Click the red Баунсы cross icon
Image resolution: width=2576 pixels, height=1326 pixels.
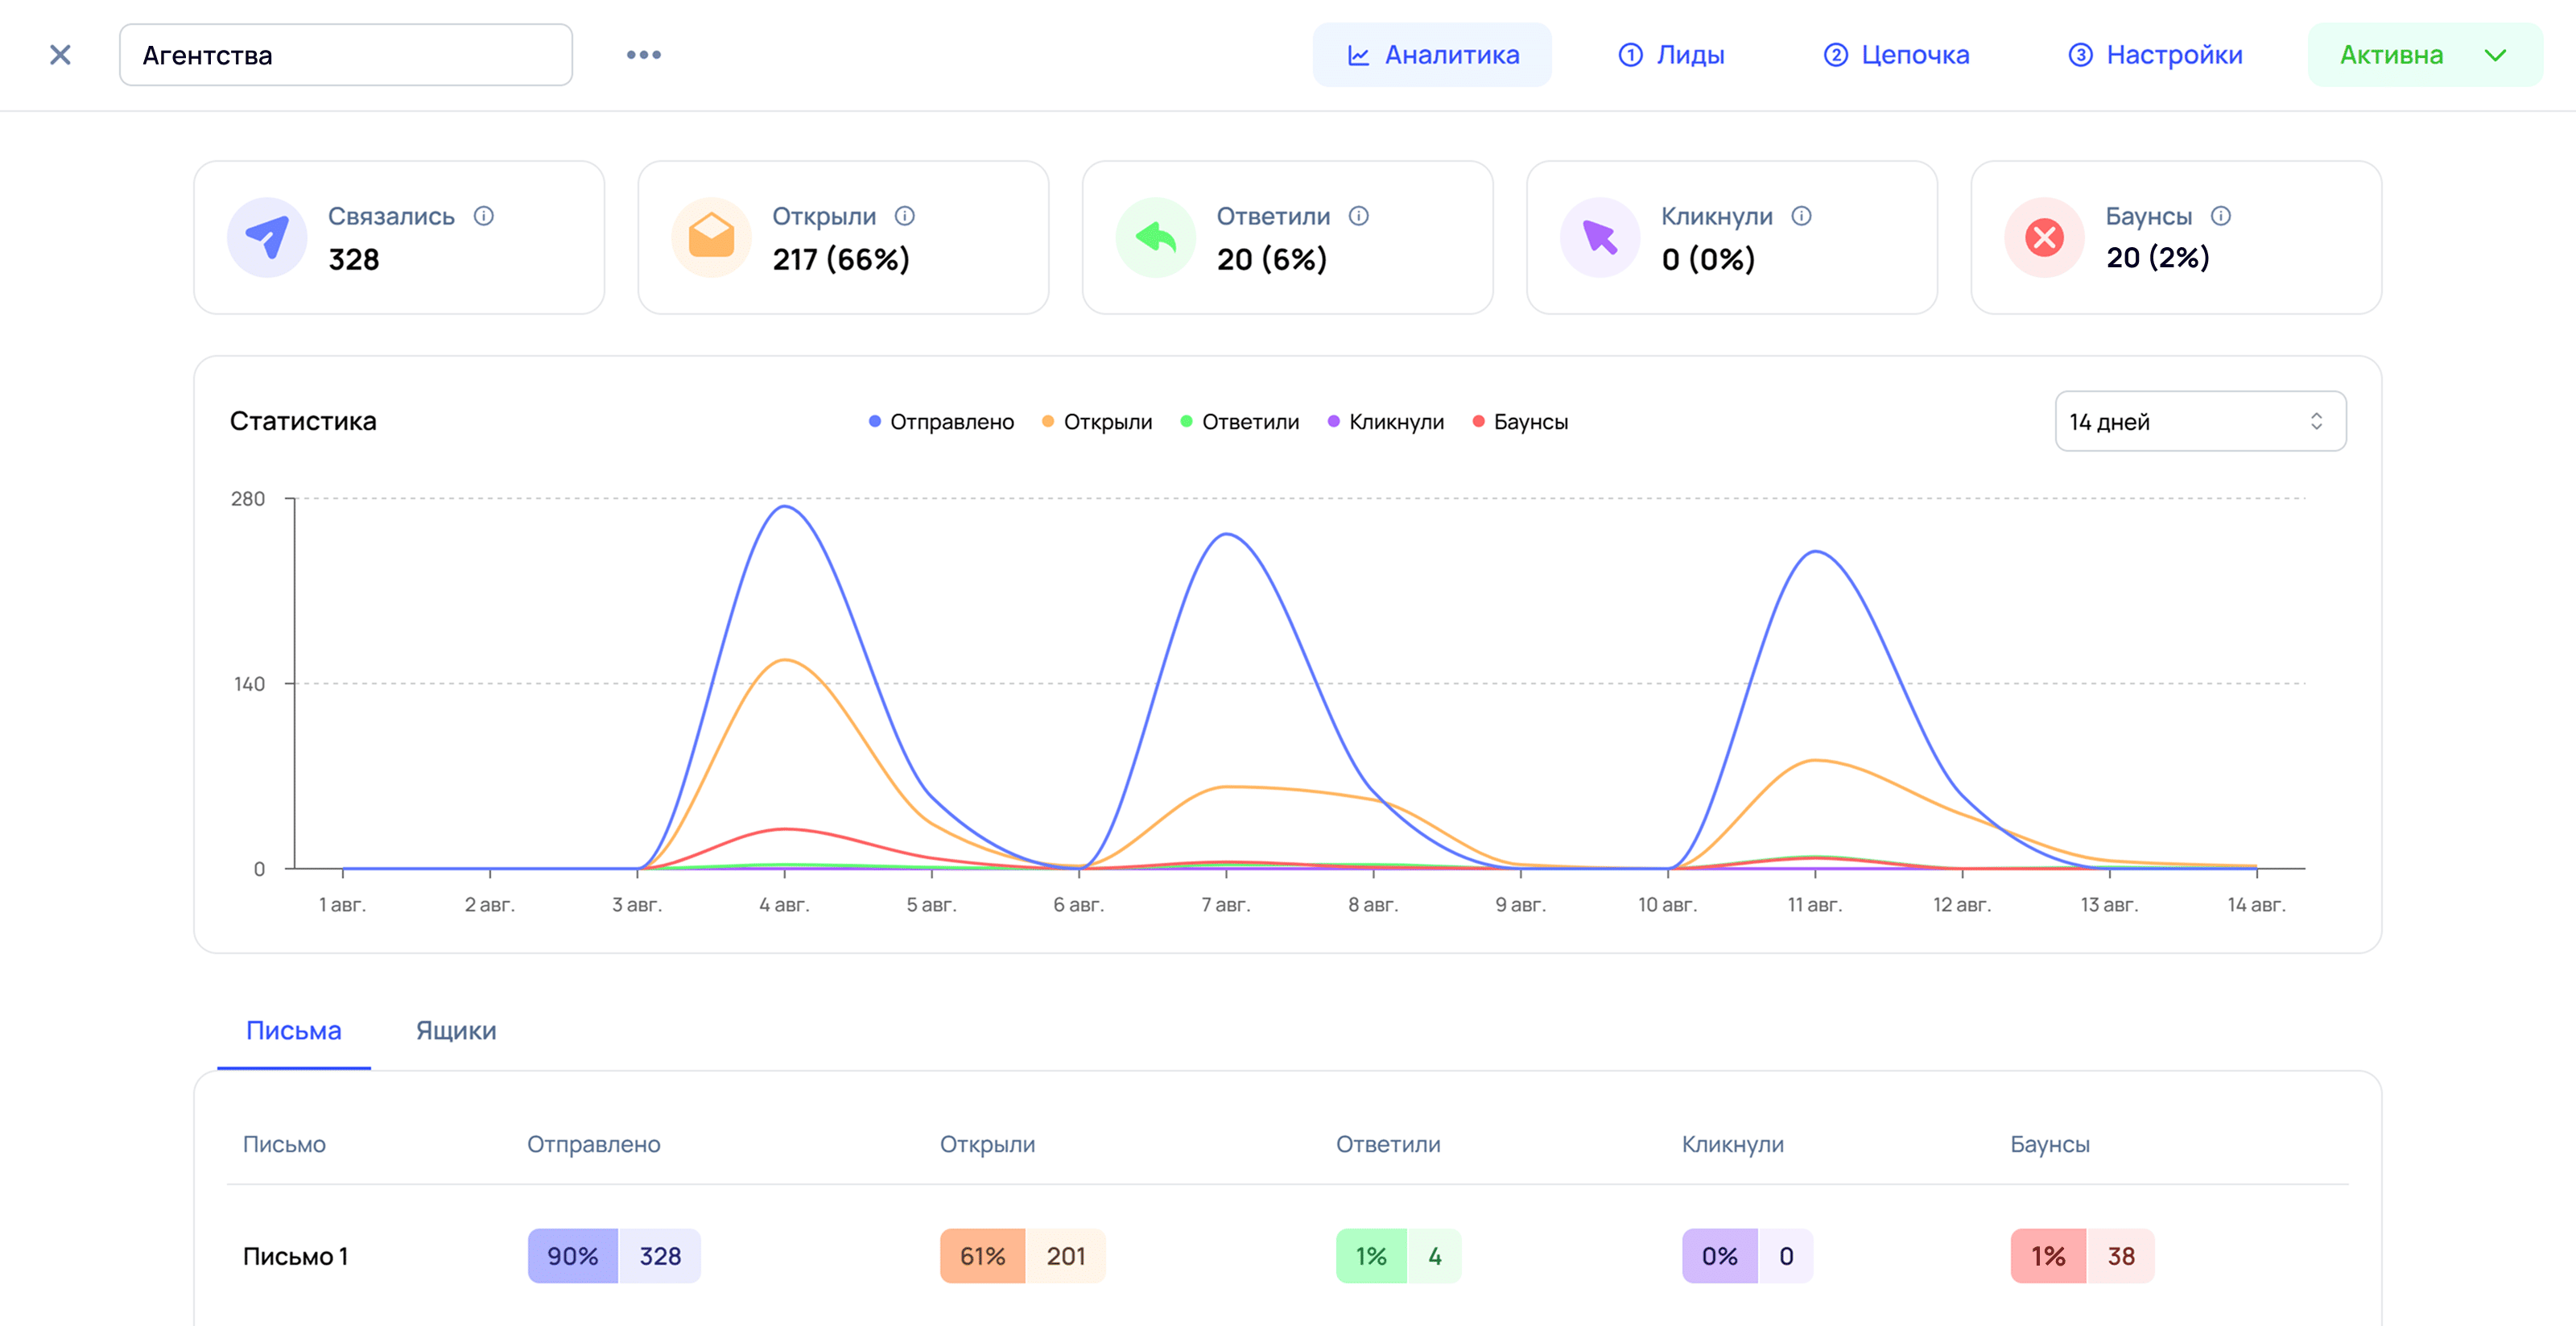click(x=2044, y=238)
